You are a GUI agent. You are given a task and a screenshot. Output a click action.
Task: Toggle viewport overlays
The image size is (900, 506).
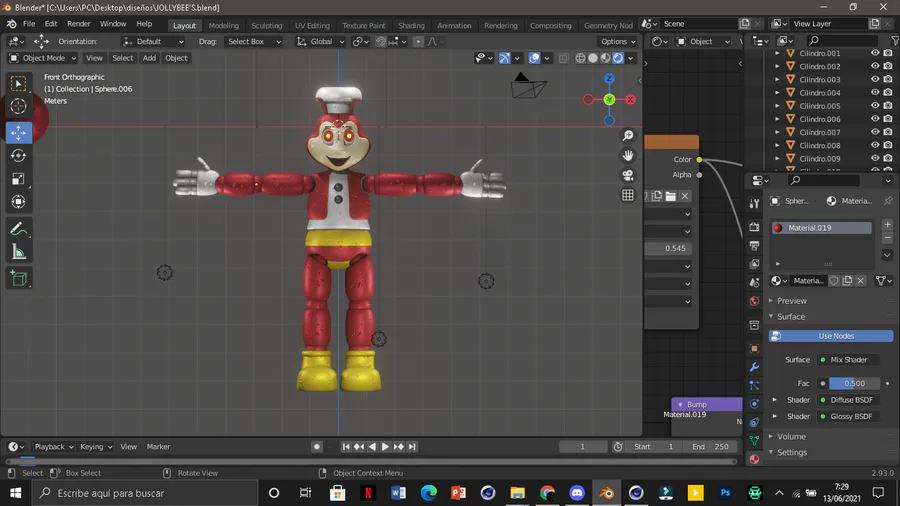534,58
